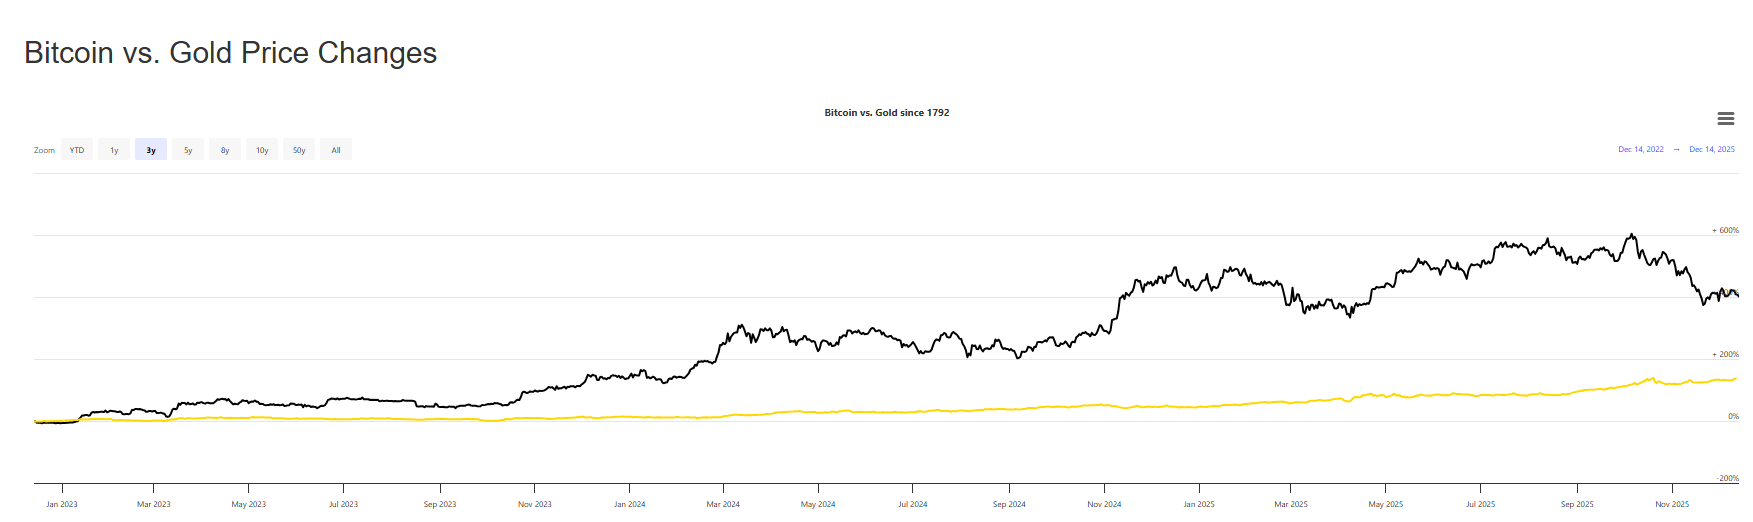The width and height of the screenshot is (1753, 522).
Task: Click the Bitcoin vs. Gold Price Changes heading
Action: [x=230, y=53]
